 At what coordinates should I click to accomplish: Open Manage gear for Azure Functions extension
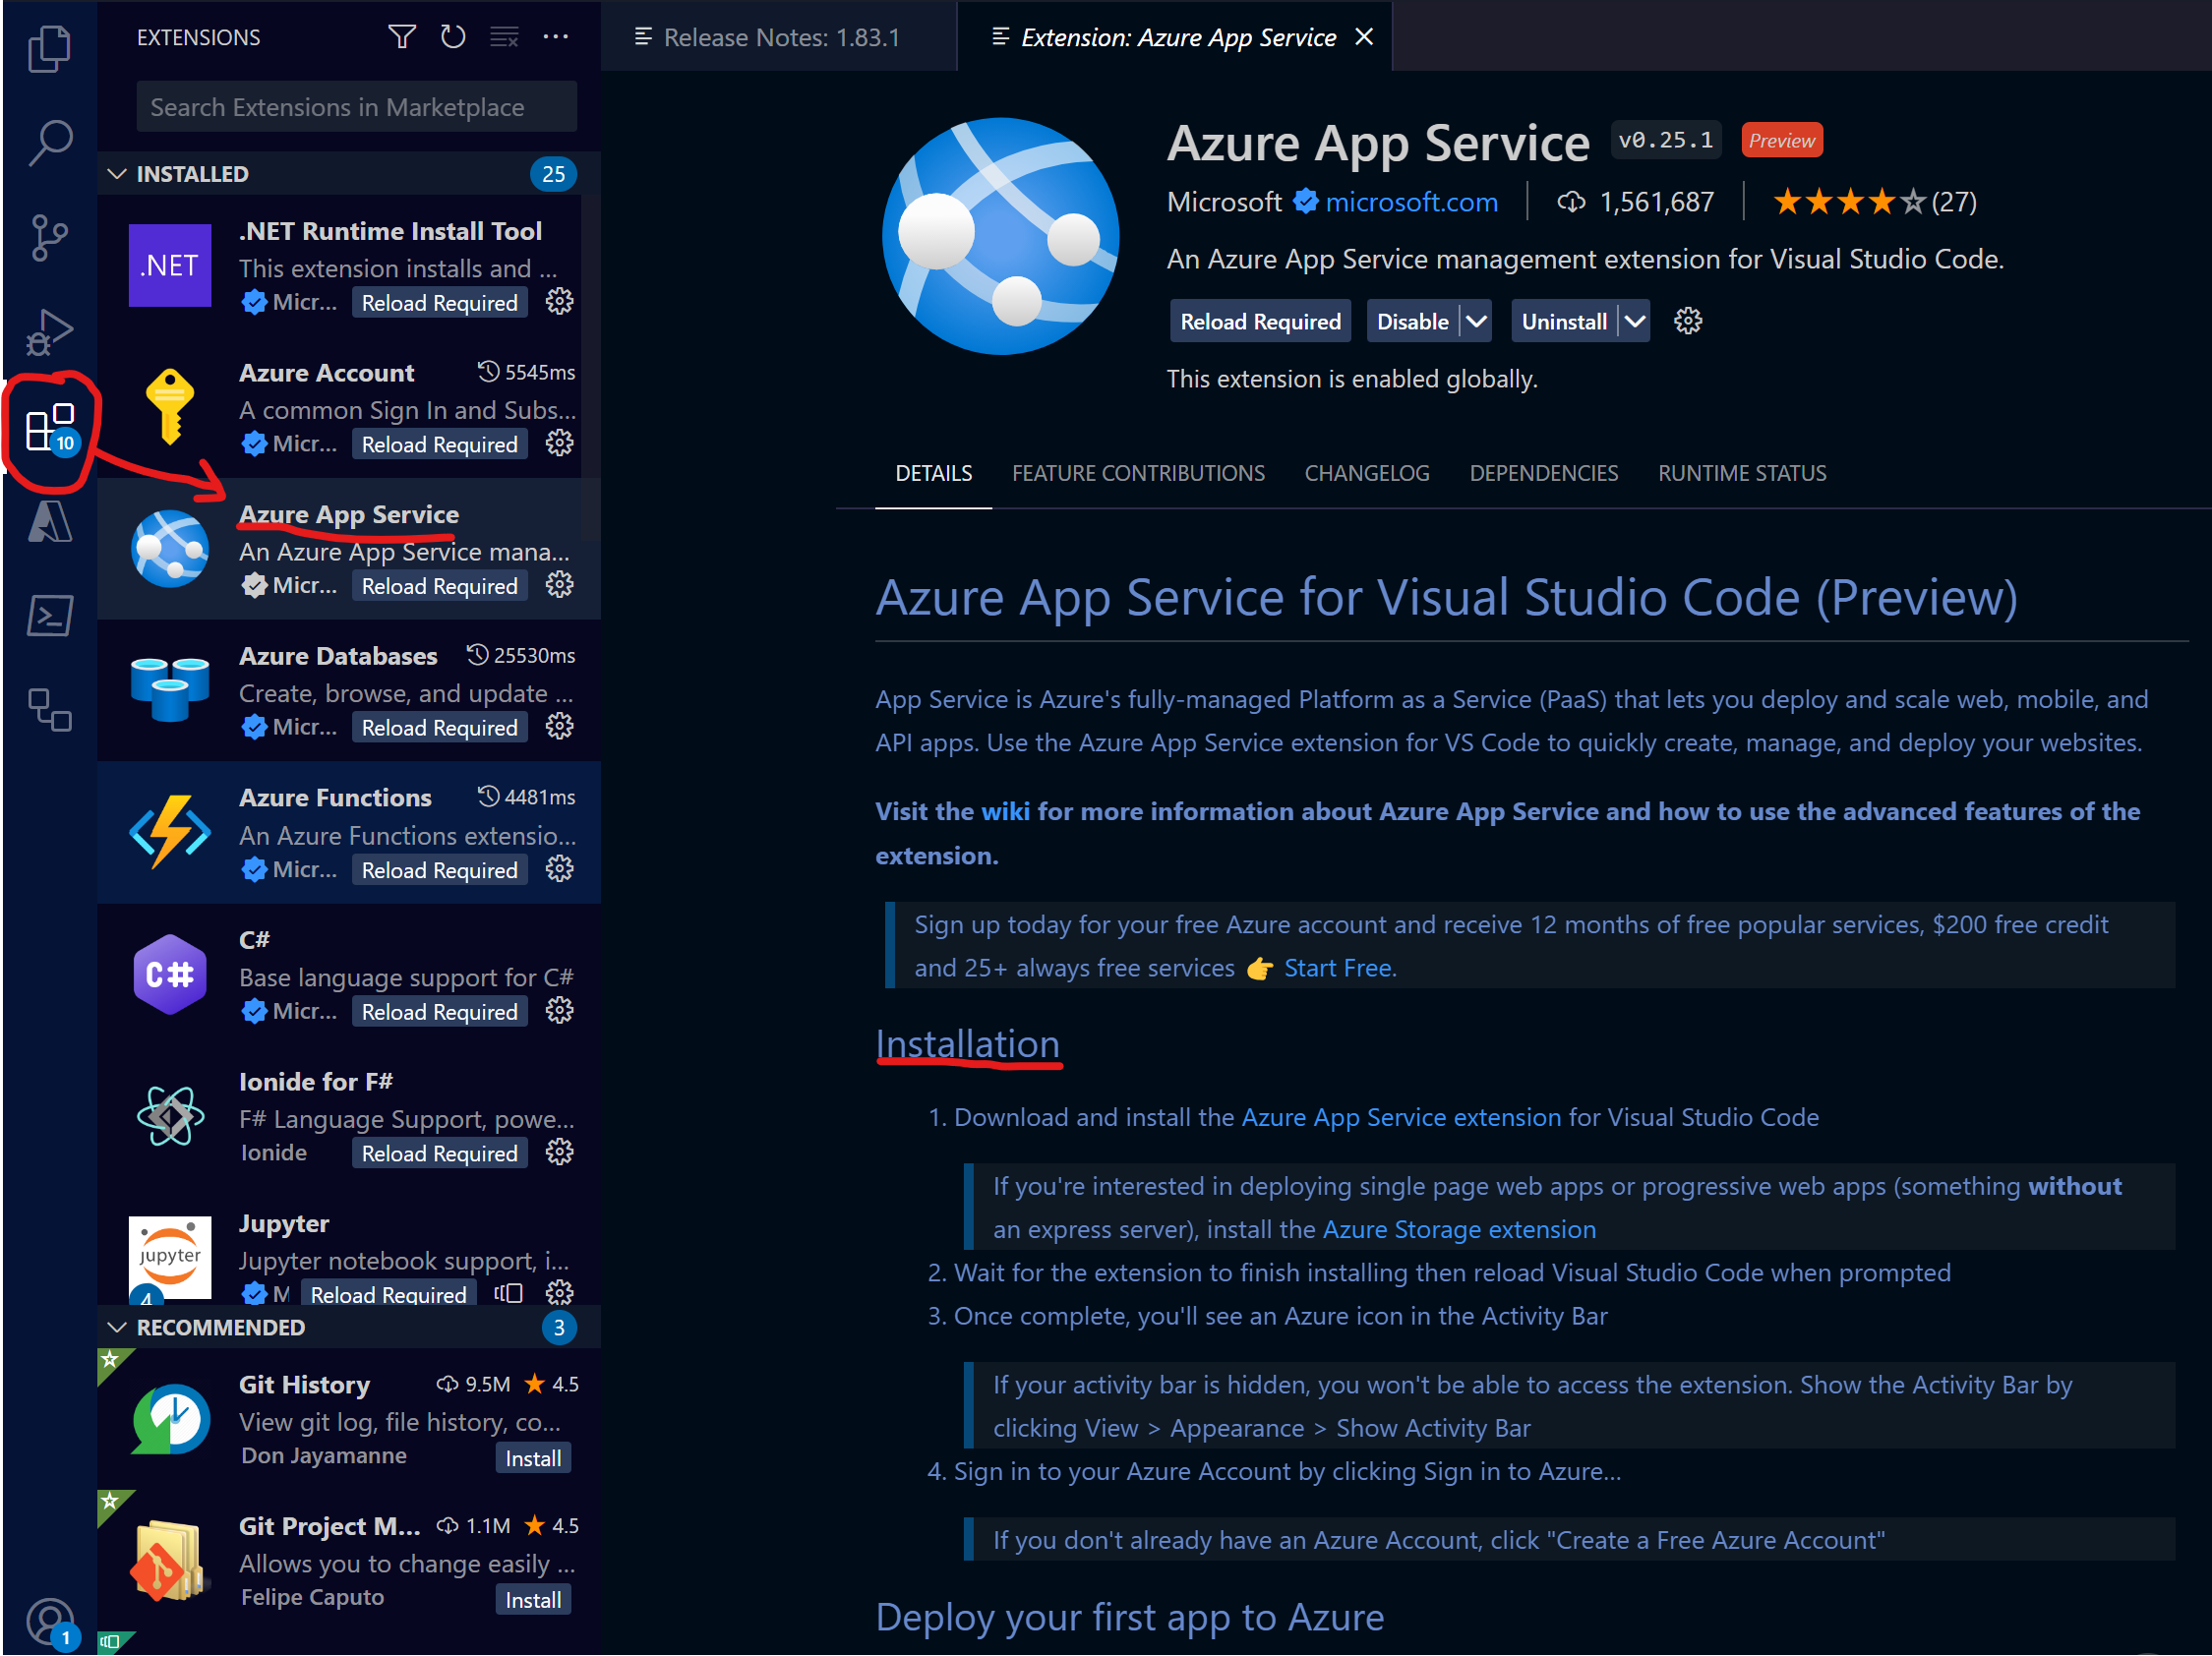[559, 869]
